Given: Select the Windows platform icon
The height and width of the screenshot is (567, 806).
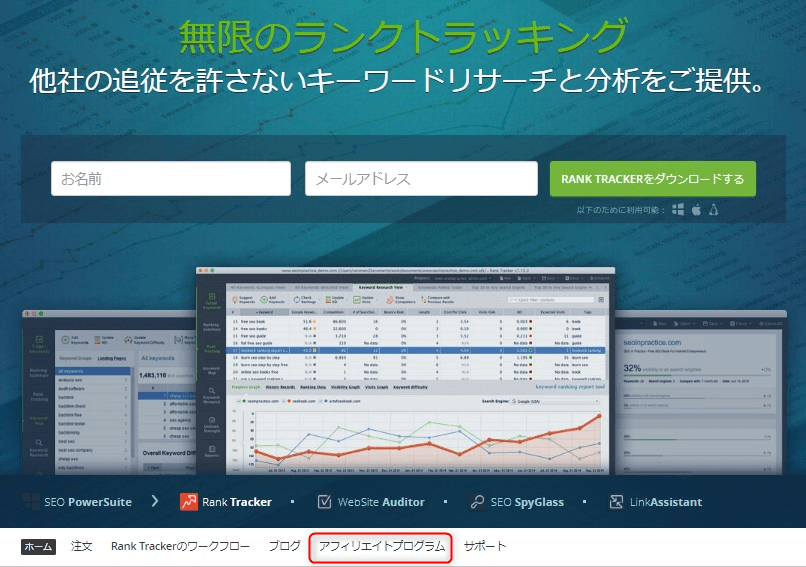Looking at the screenshot, I should (678, 209).
